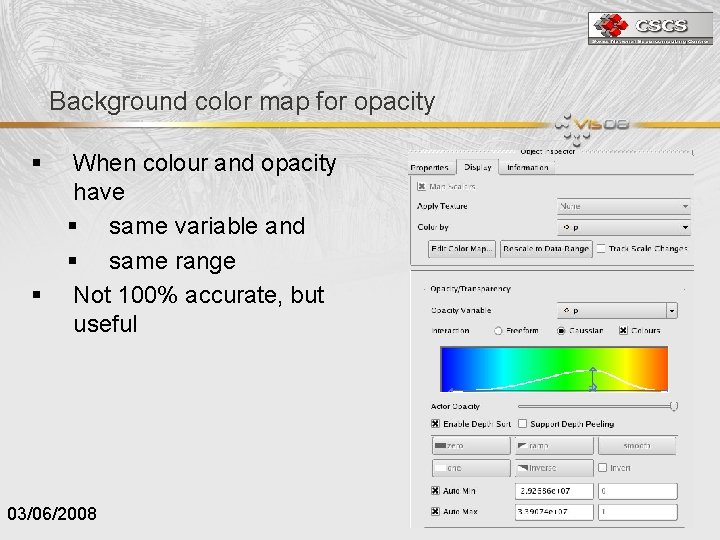Click the Opacity/Transparency group label
Screen dimensions: 720x540
[x=470, y=289]
